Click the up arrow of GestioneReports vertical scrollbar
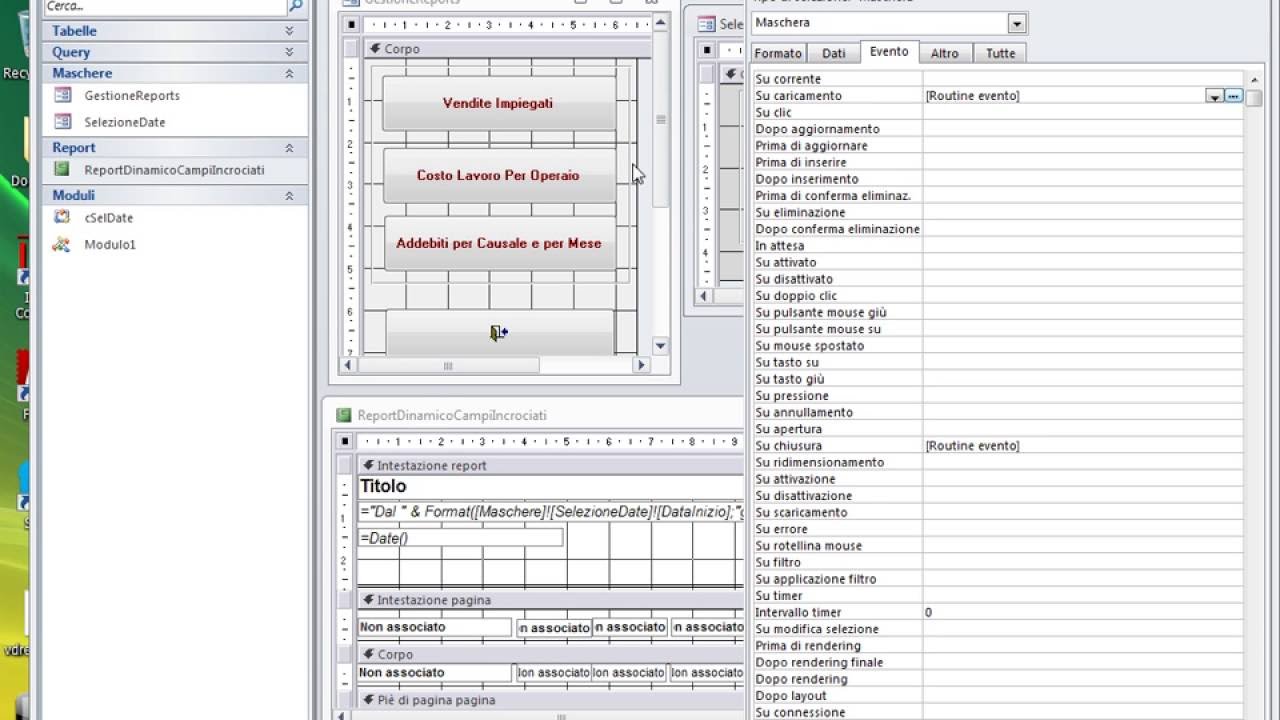 click(660, 24)
